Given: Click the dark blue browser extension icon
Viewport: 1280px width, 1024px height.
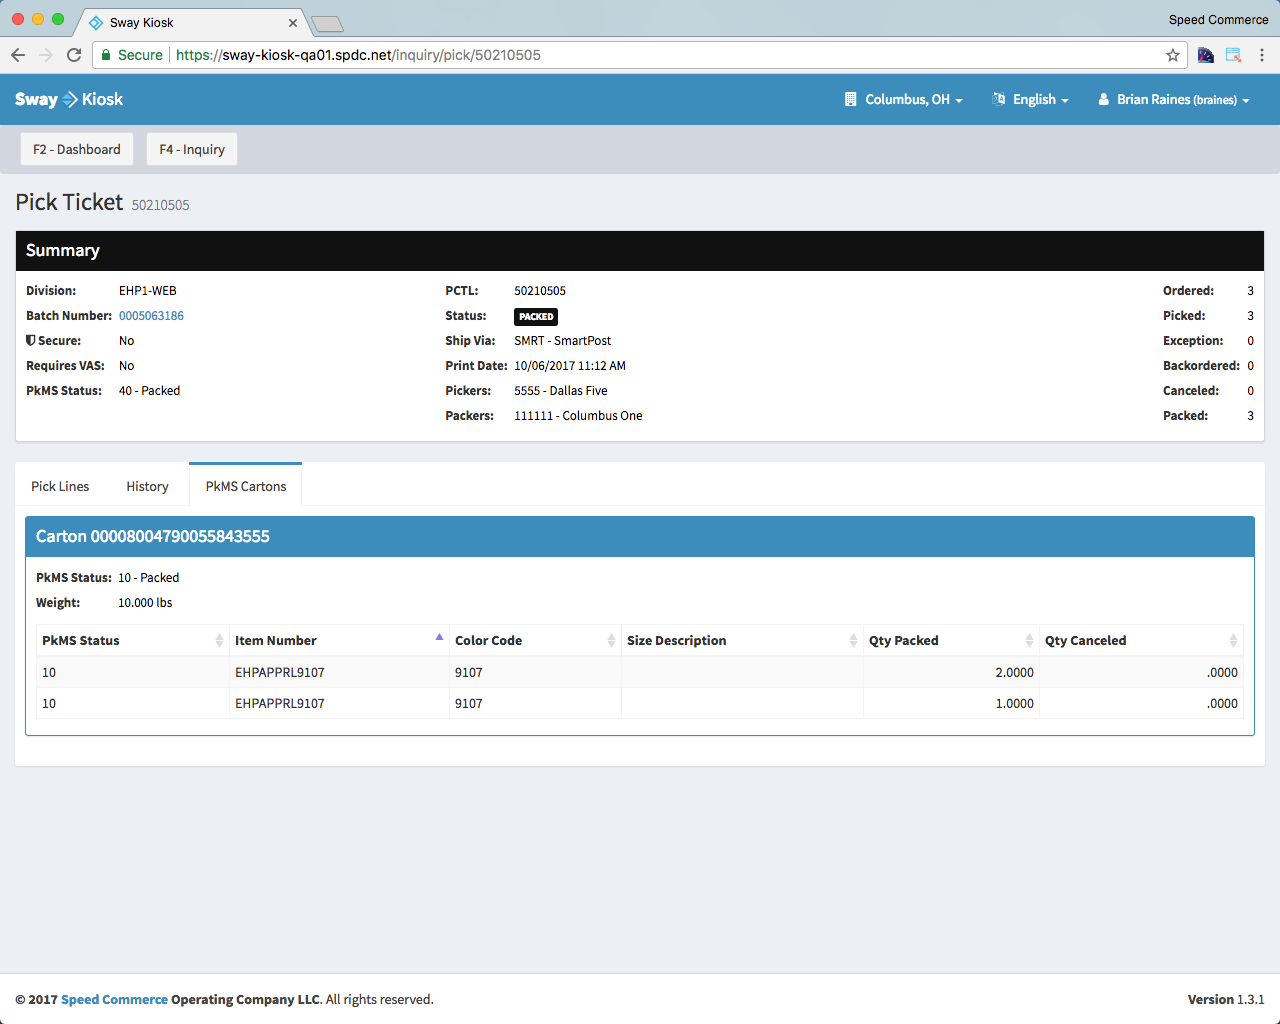Looking at the screenshot, I should pyautogui.click(x=1206, y=55).
